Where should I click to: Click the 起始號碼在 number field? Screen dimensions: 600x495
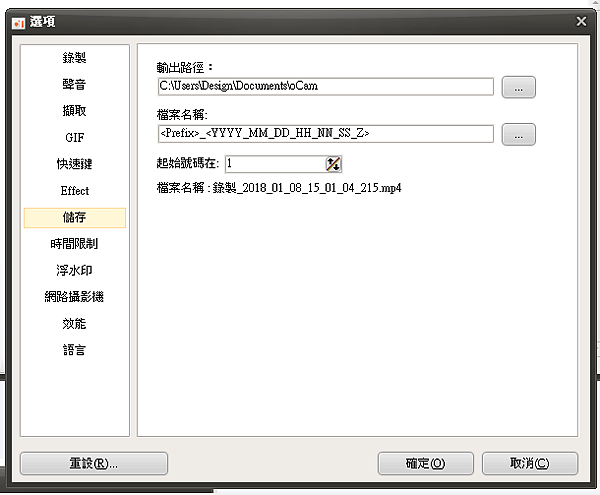(275, 164)
